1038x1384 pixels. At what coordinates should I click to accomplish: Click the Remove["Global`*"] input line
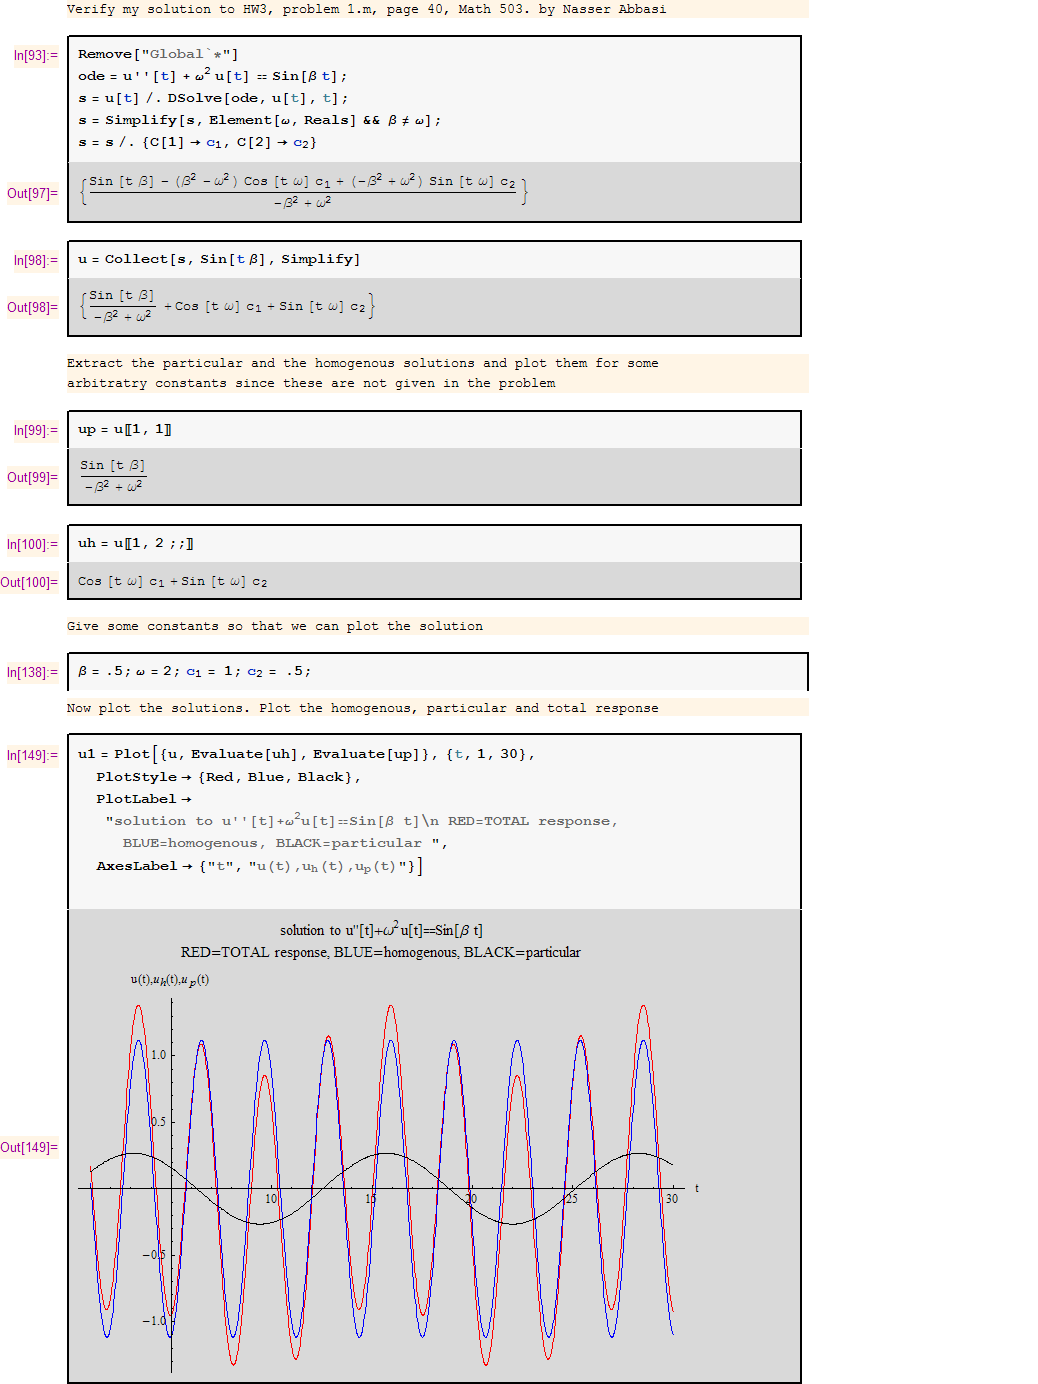pyautogui.click(x=158, y=54)
